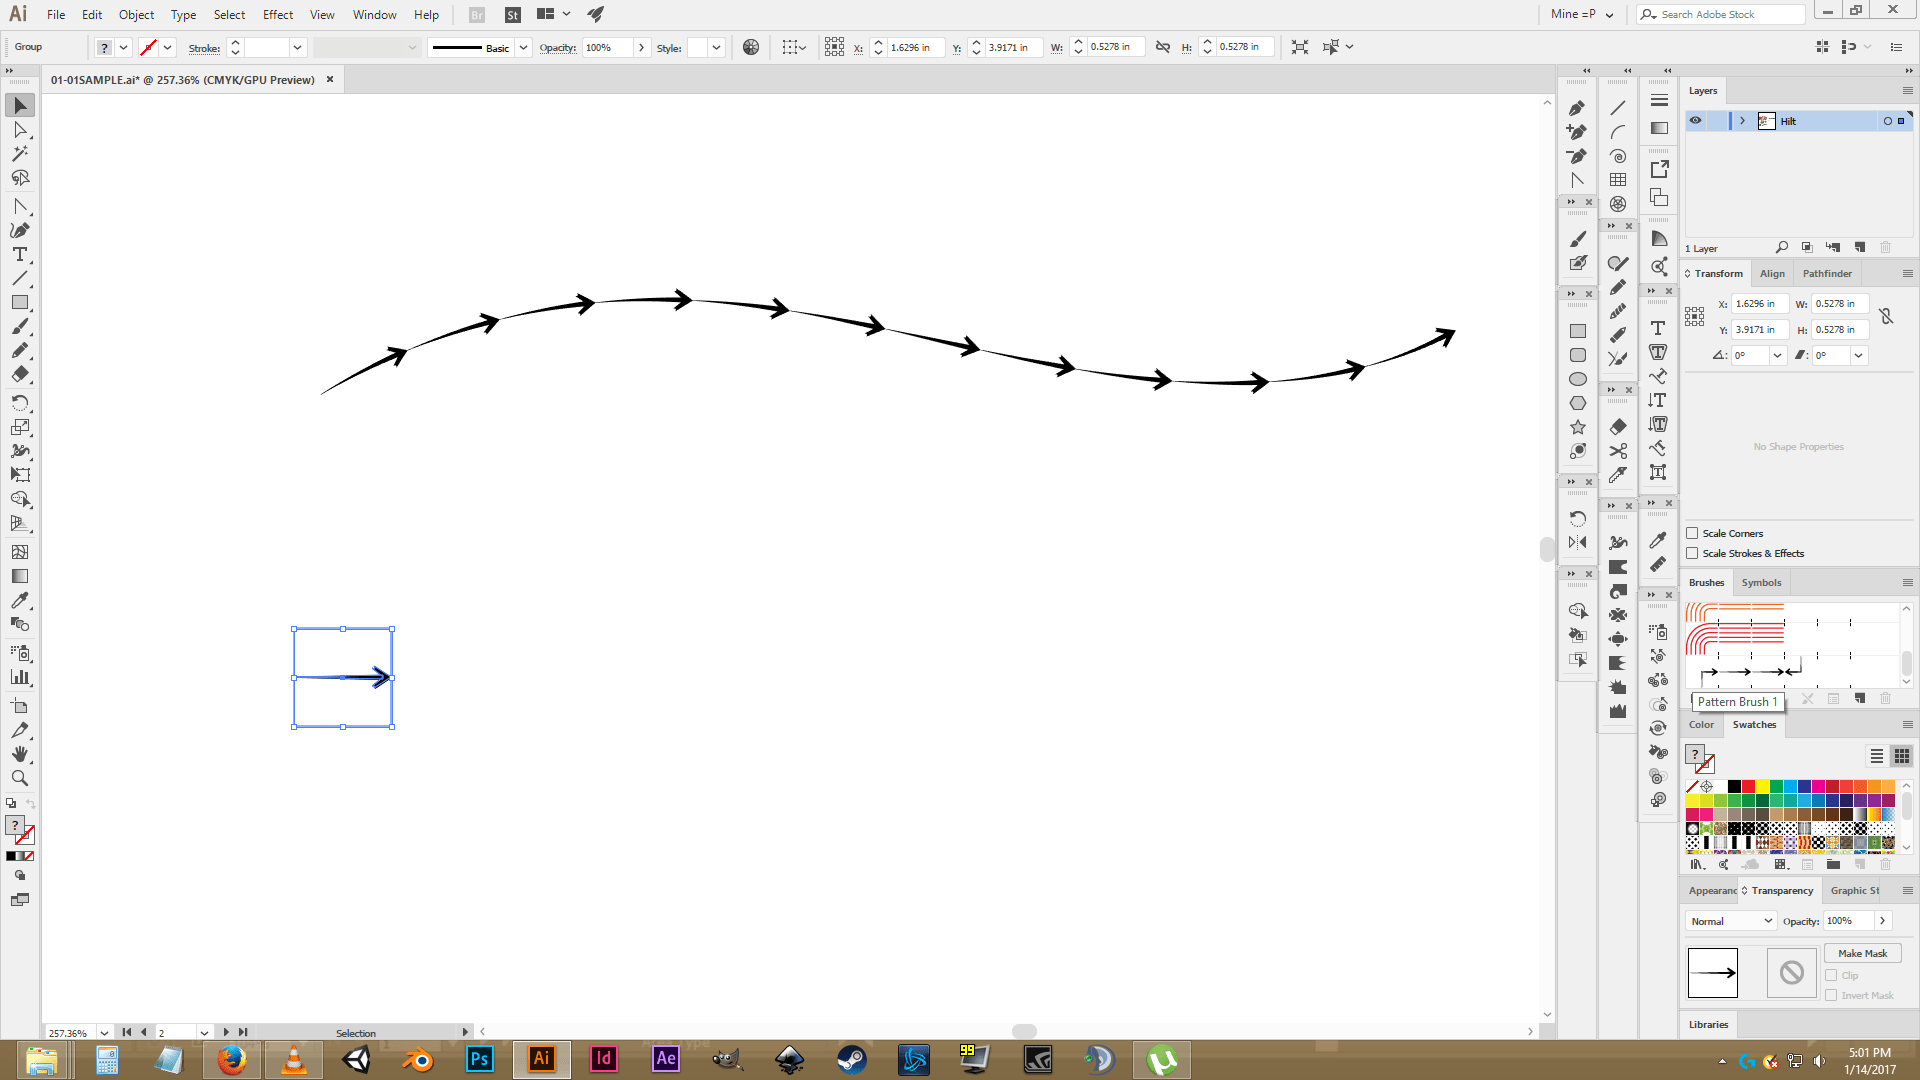Viewport: 1920px width, 1080px height.
Task: Select the Gradient tool
Action: [x=19, y=575]
